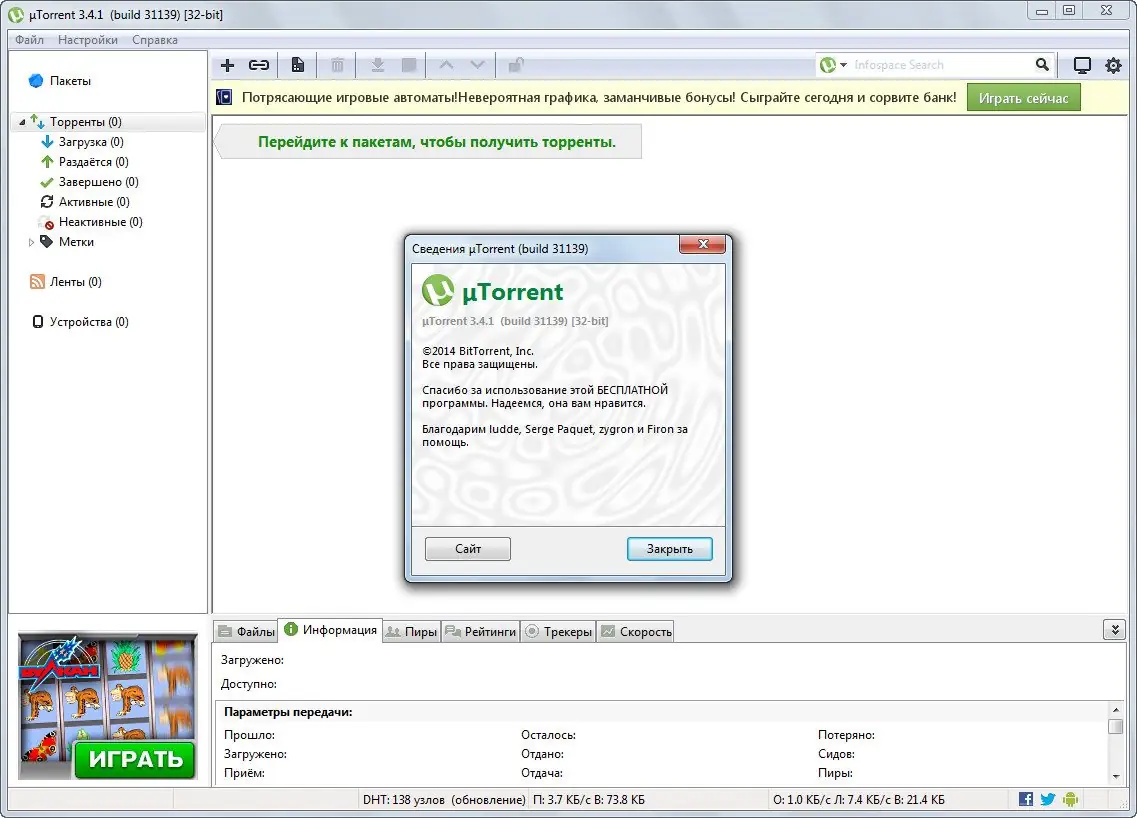Click the Remove torrent trash icon
1137x818 pixels.
point(337,65)
